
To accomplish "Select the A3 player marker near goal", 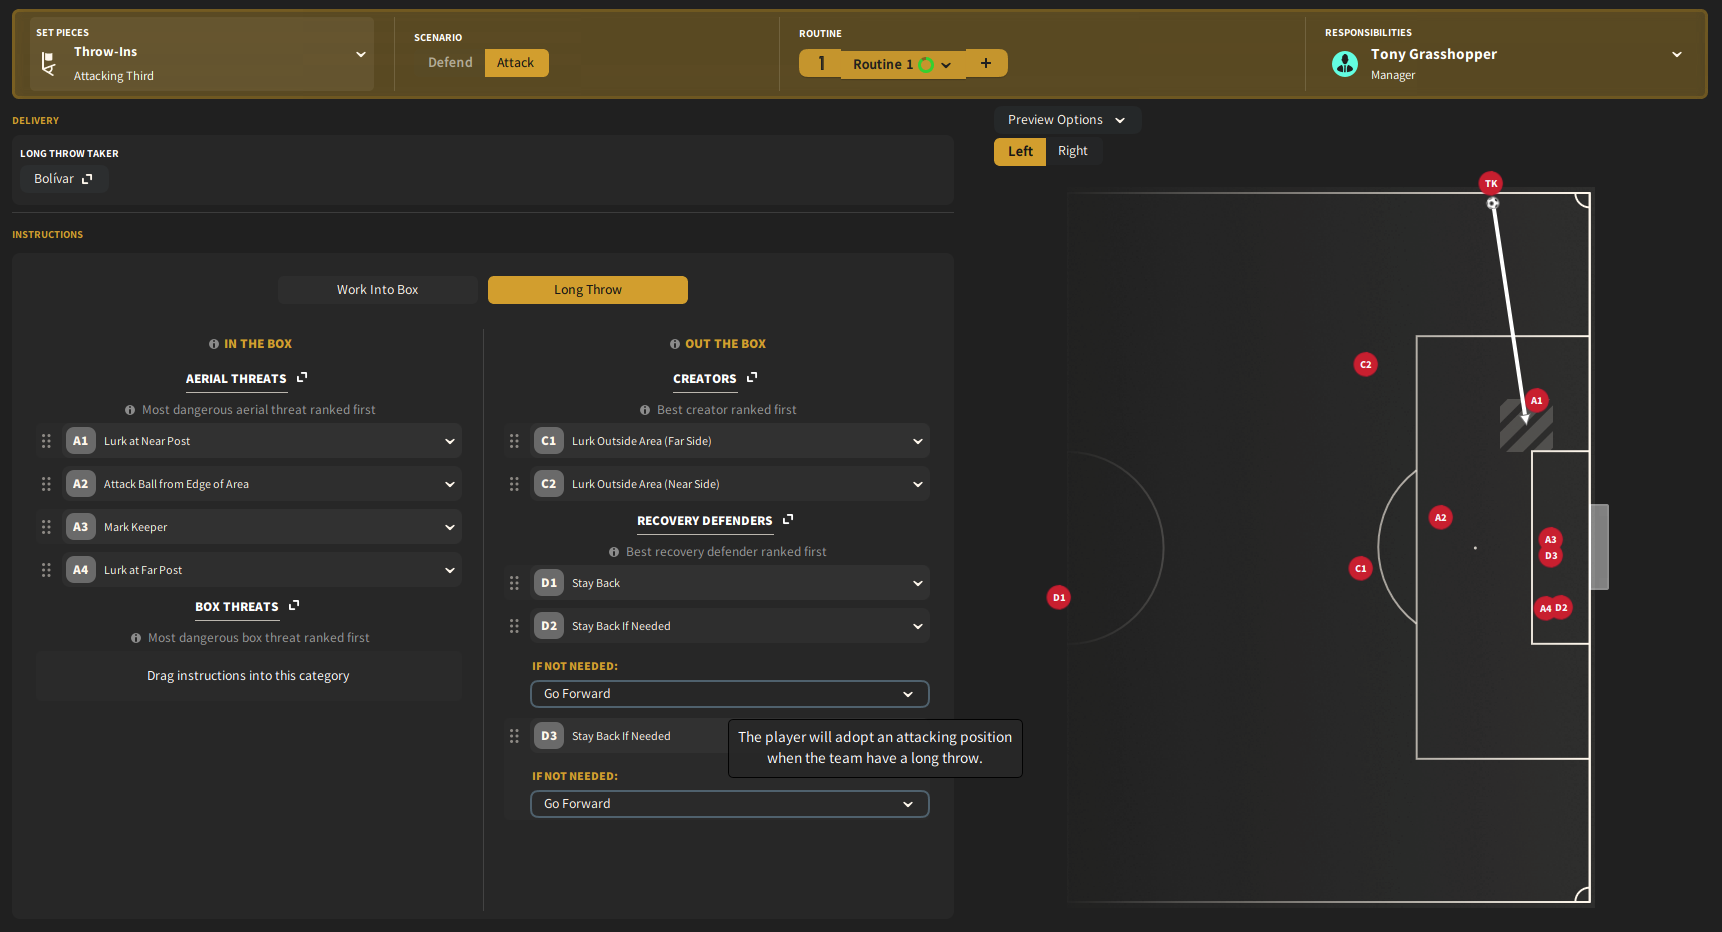I will (x=1551, y=539).
